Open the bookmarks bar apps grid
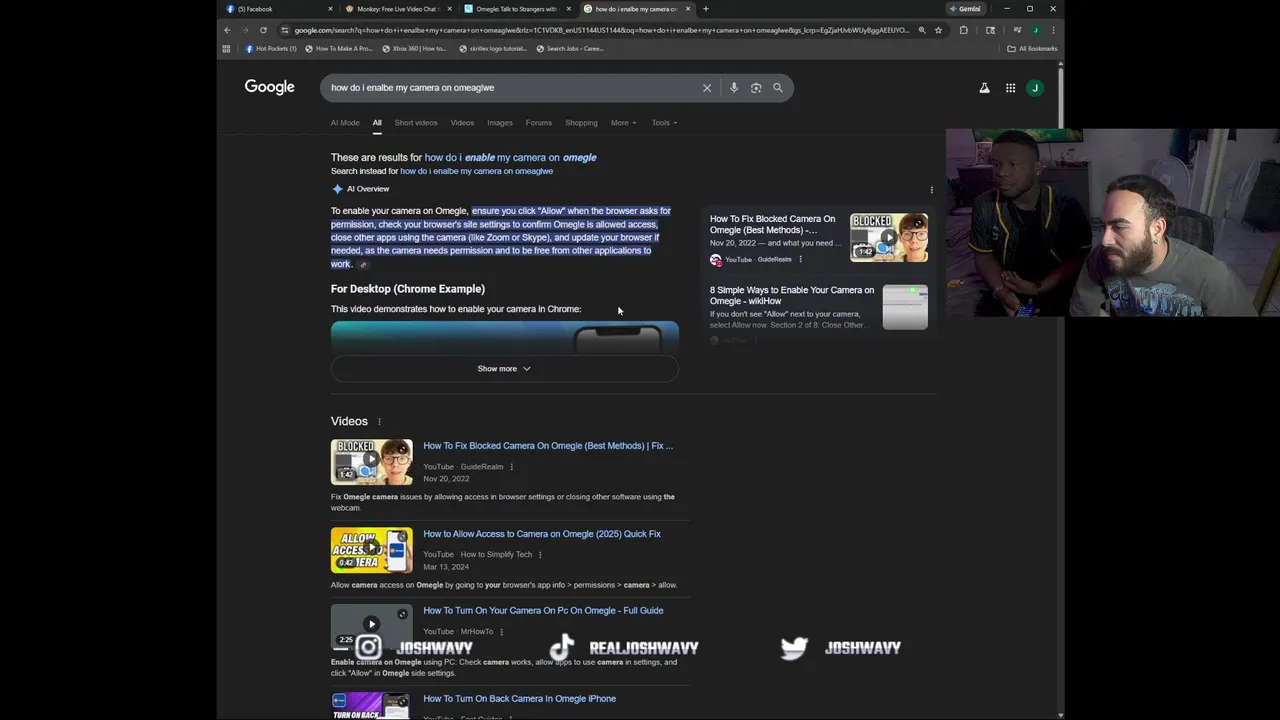This screenshot has width=1280, height=720. tap(226, 48)
